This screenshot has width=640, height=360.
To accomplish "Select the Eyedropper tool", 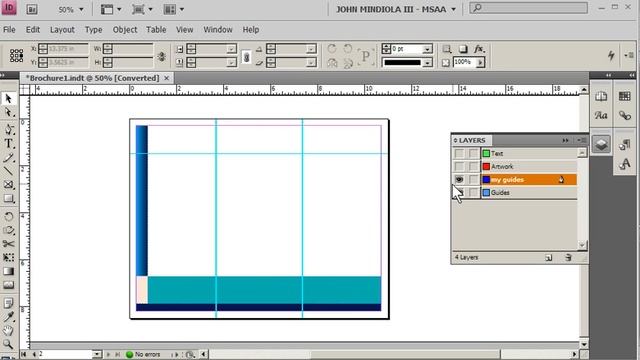I will [x=9, y=316].
